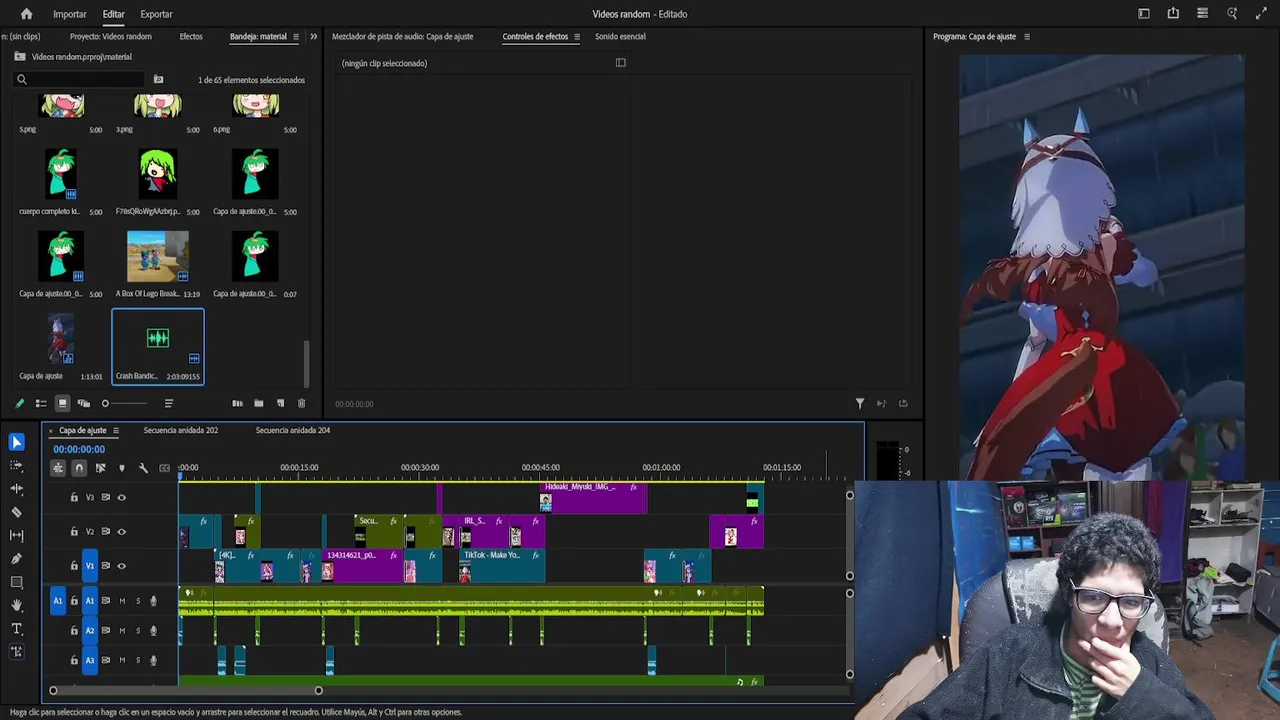Click the quick export share icon
The height and width of the screenshot is (720, 1280).
click(1173, 14)
